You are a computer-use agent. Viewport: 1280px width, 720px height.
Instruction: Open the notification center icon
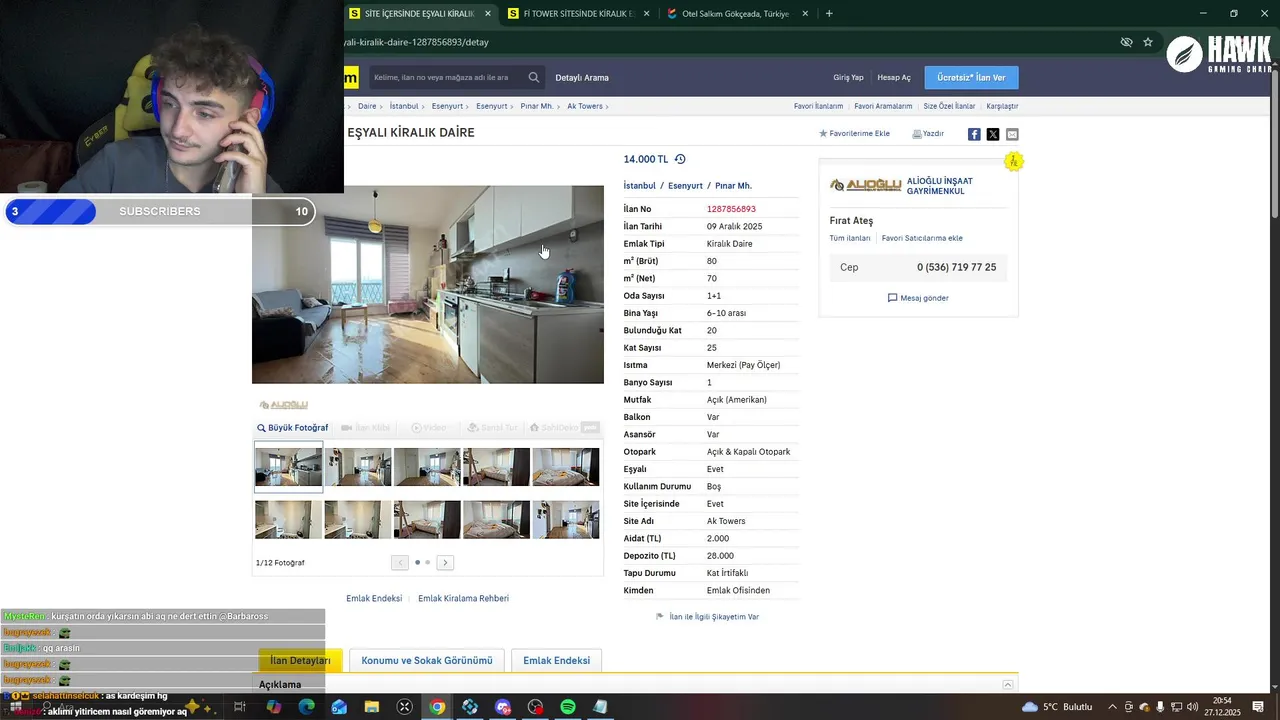(x=1259, y=707)
